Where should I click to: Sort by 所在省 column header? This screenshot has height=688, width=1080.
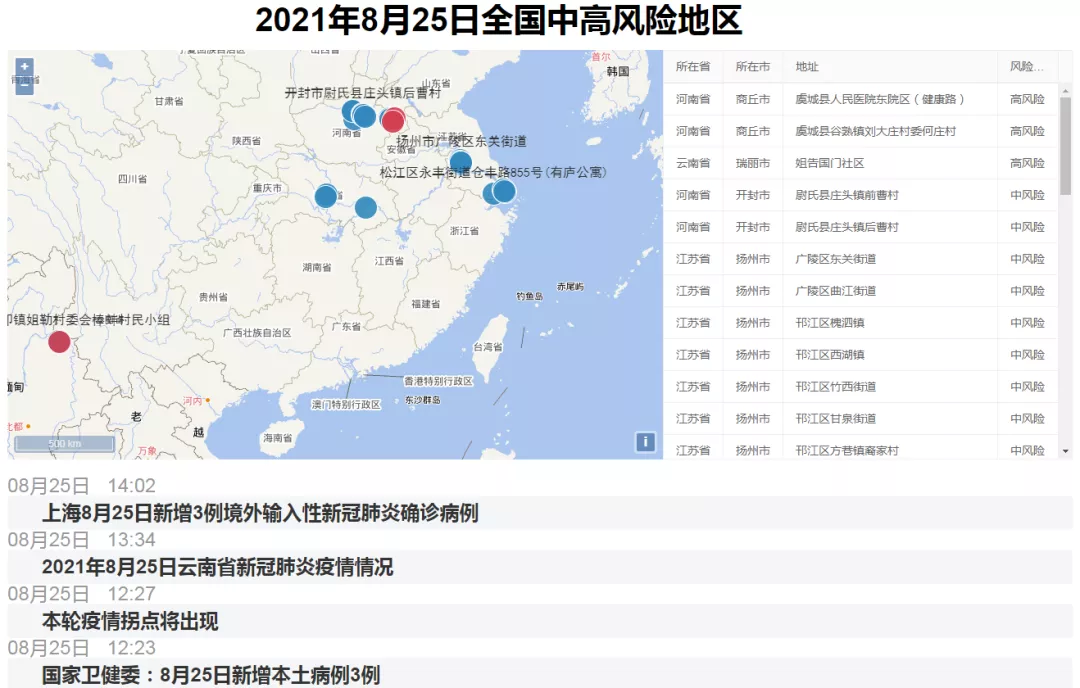[693, 67]
